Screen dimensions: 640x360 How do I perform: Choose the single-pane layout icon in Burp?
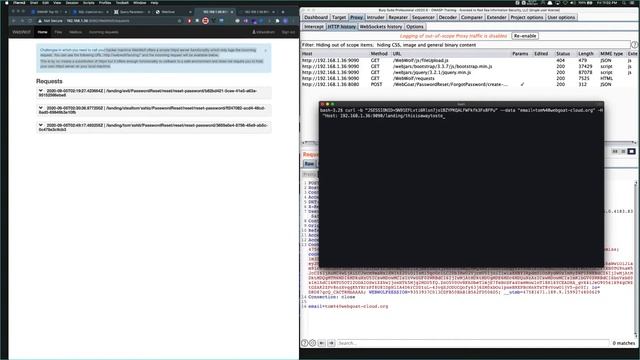pos(631,151)
